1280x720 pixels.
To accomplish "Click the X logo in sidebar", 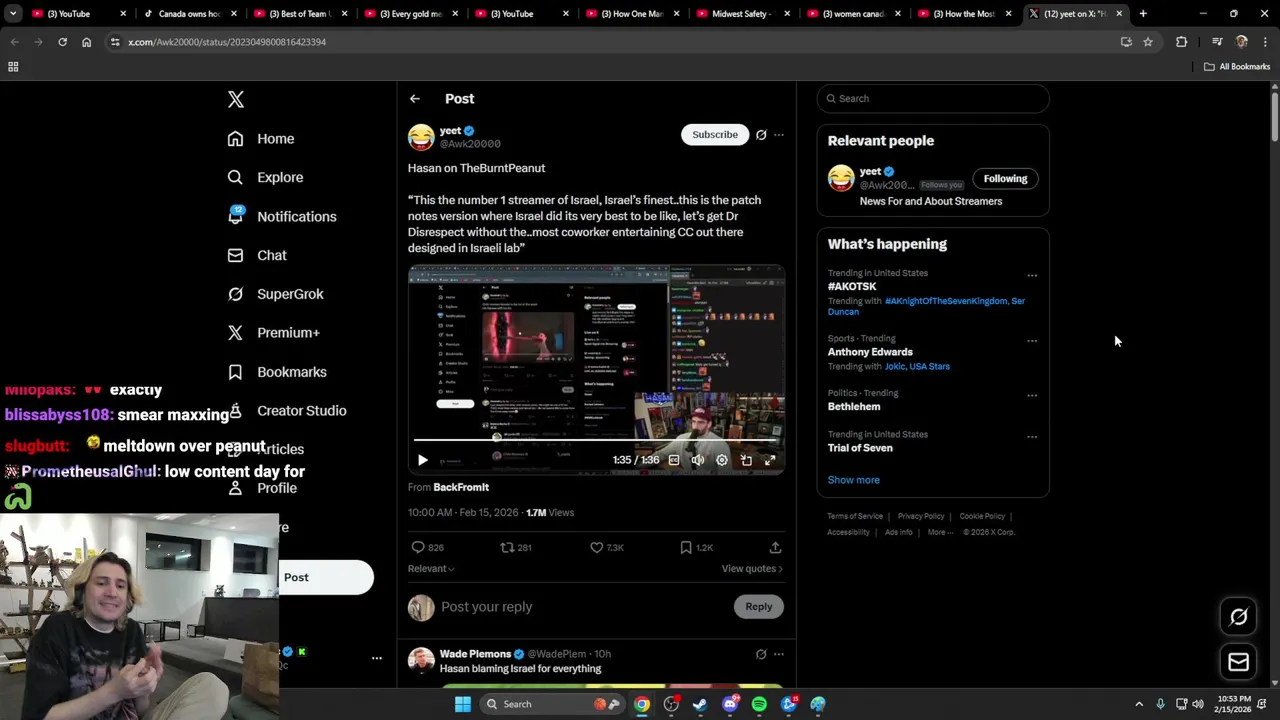I will (236, 99).
